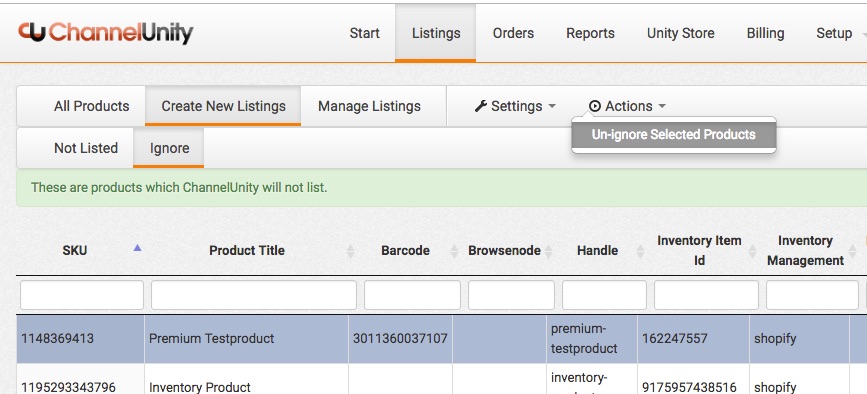867x394 pixels.
Task: Collapse the Actions dropdown caret
Action: (x=662, y=106)
